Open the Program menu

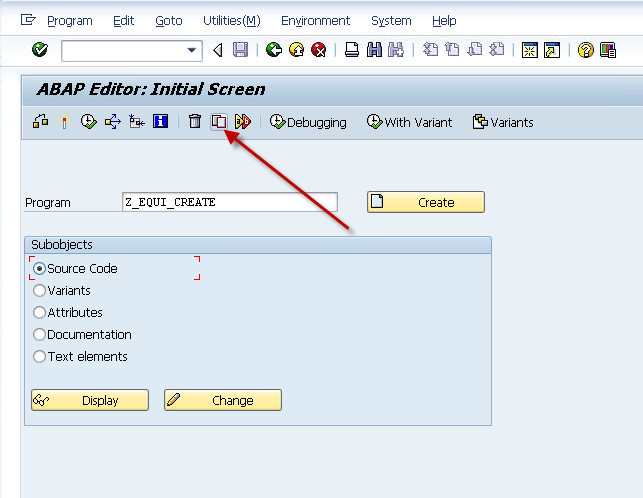coord(70,21)
